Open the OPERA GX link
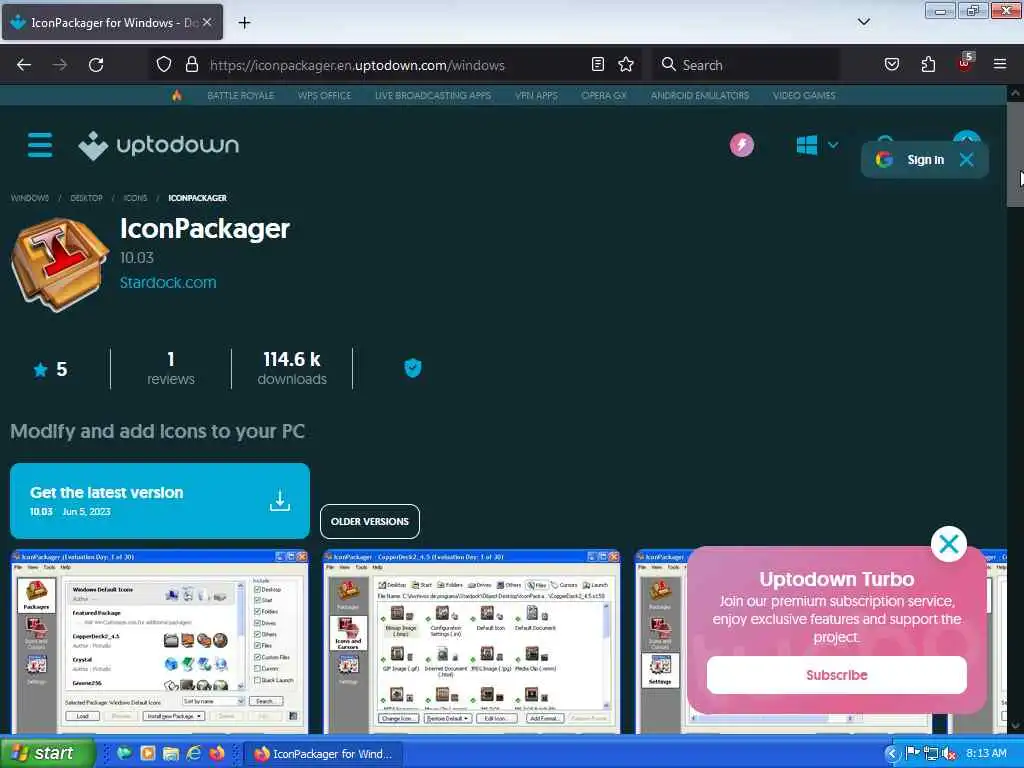The image size is (1024, 768). pos(604,95)
